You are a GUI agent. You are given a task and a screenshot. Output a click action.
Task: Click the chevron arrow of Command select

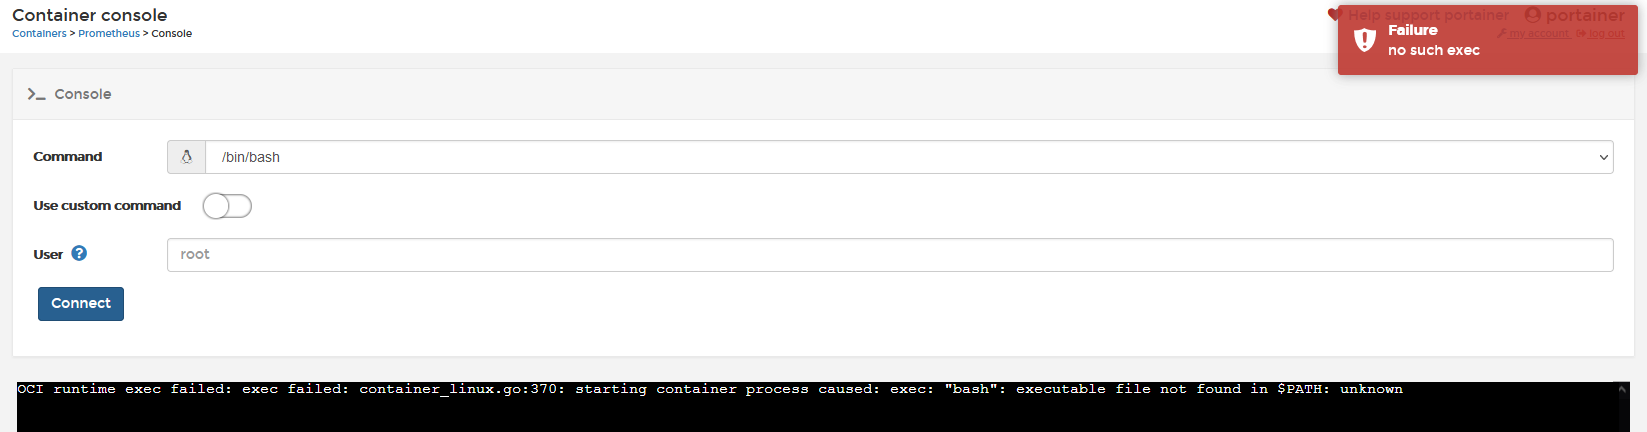(x=1603, y=157)
